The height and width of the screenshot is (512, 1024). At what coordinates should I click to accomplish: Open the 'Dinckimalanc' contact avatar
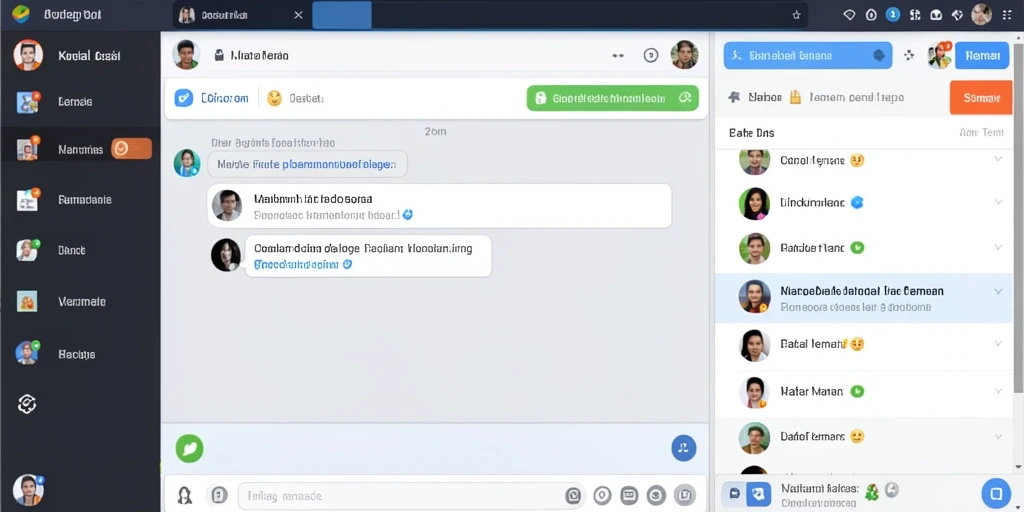click(x=754, y=204)
